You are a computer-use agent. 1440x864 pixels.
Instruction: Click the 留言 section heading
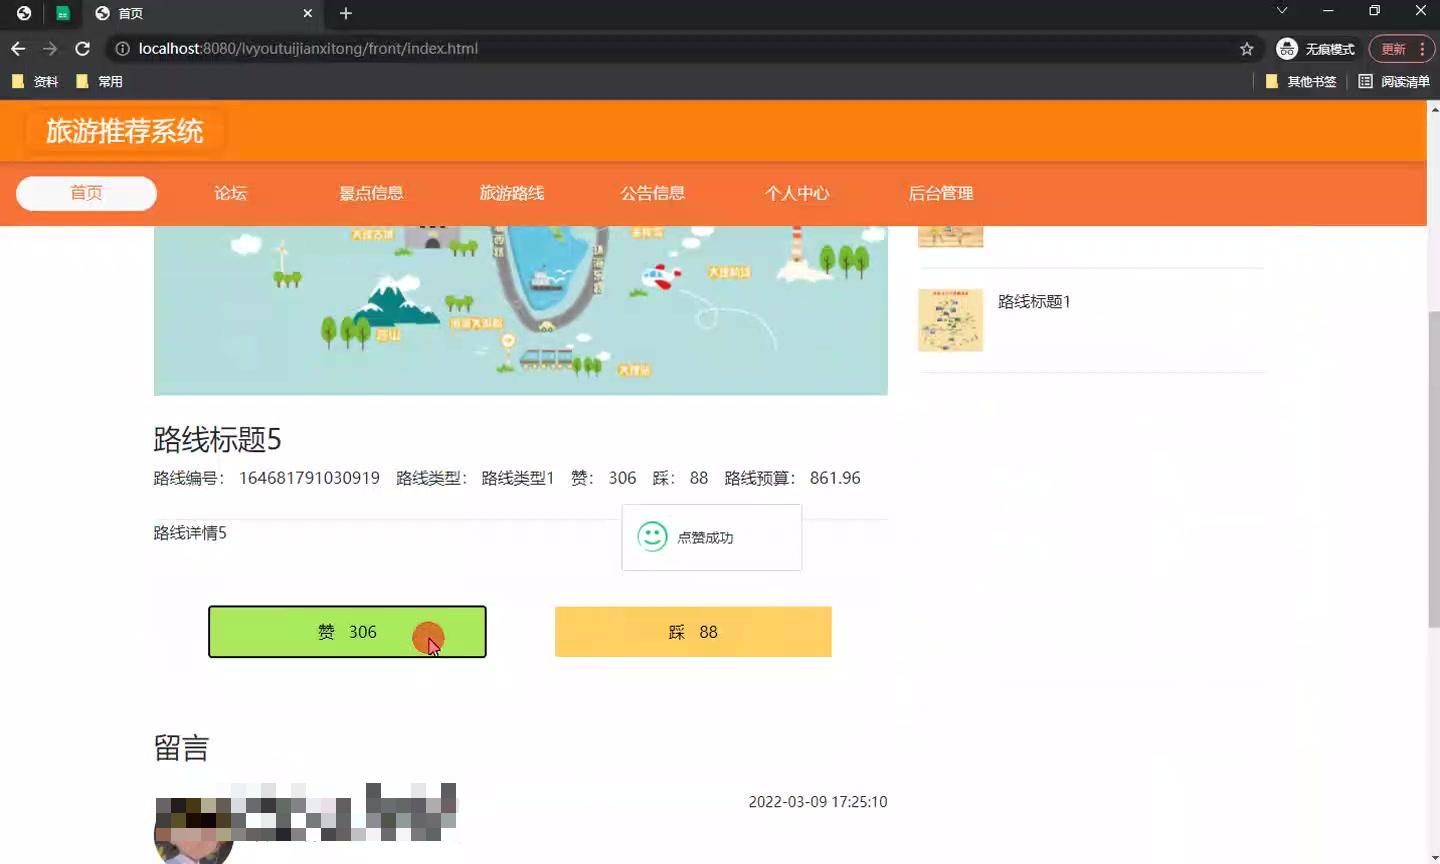click(181, 748)
